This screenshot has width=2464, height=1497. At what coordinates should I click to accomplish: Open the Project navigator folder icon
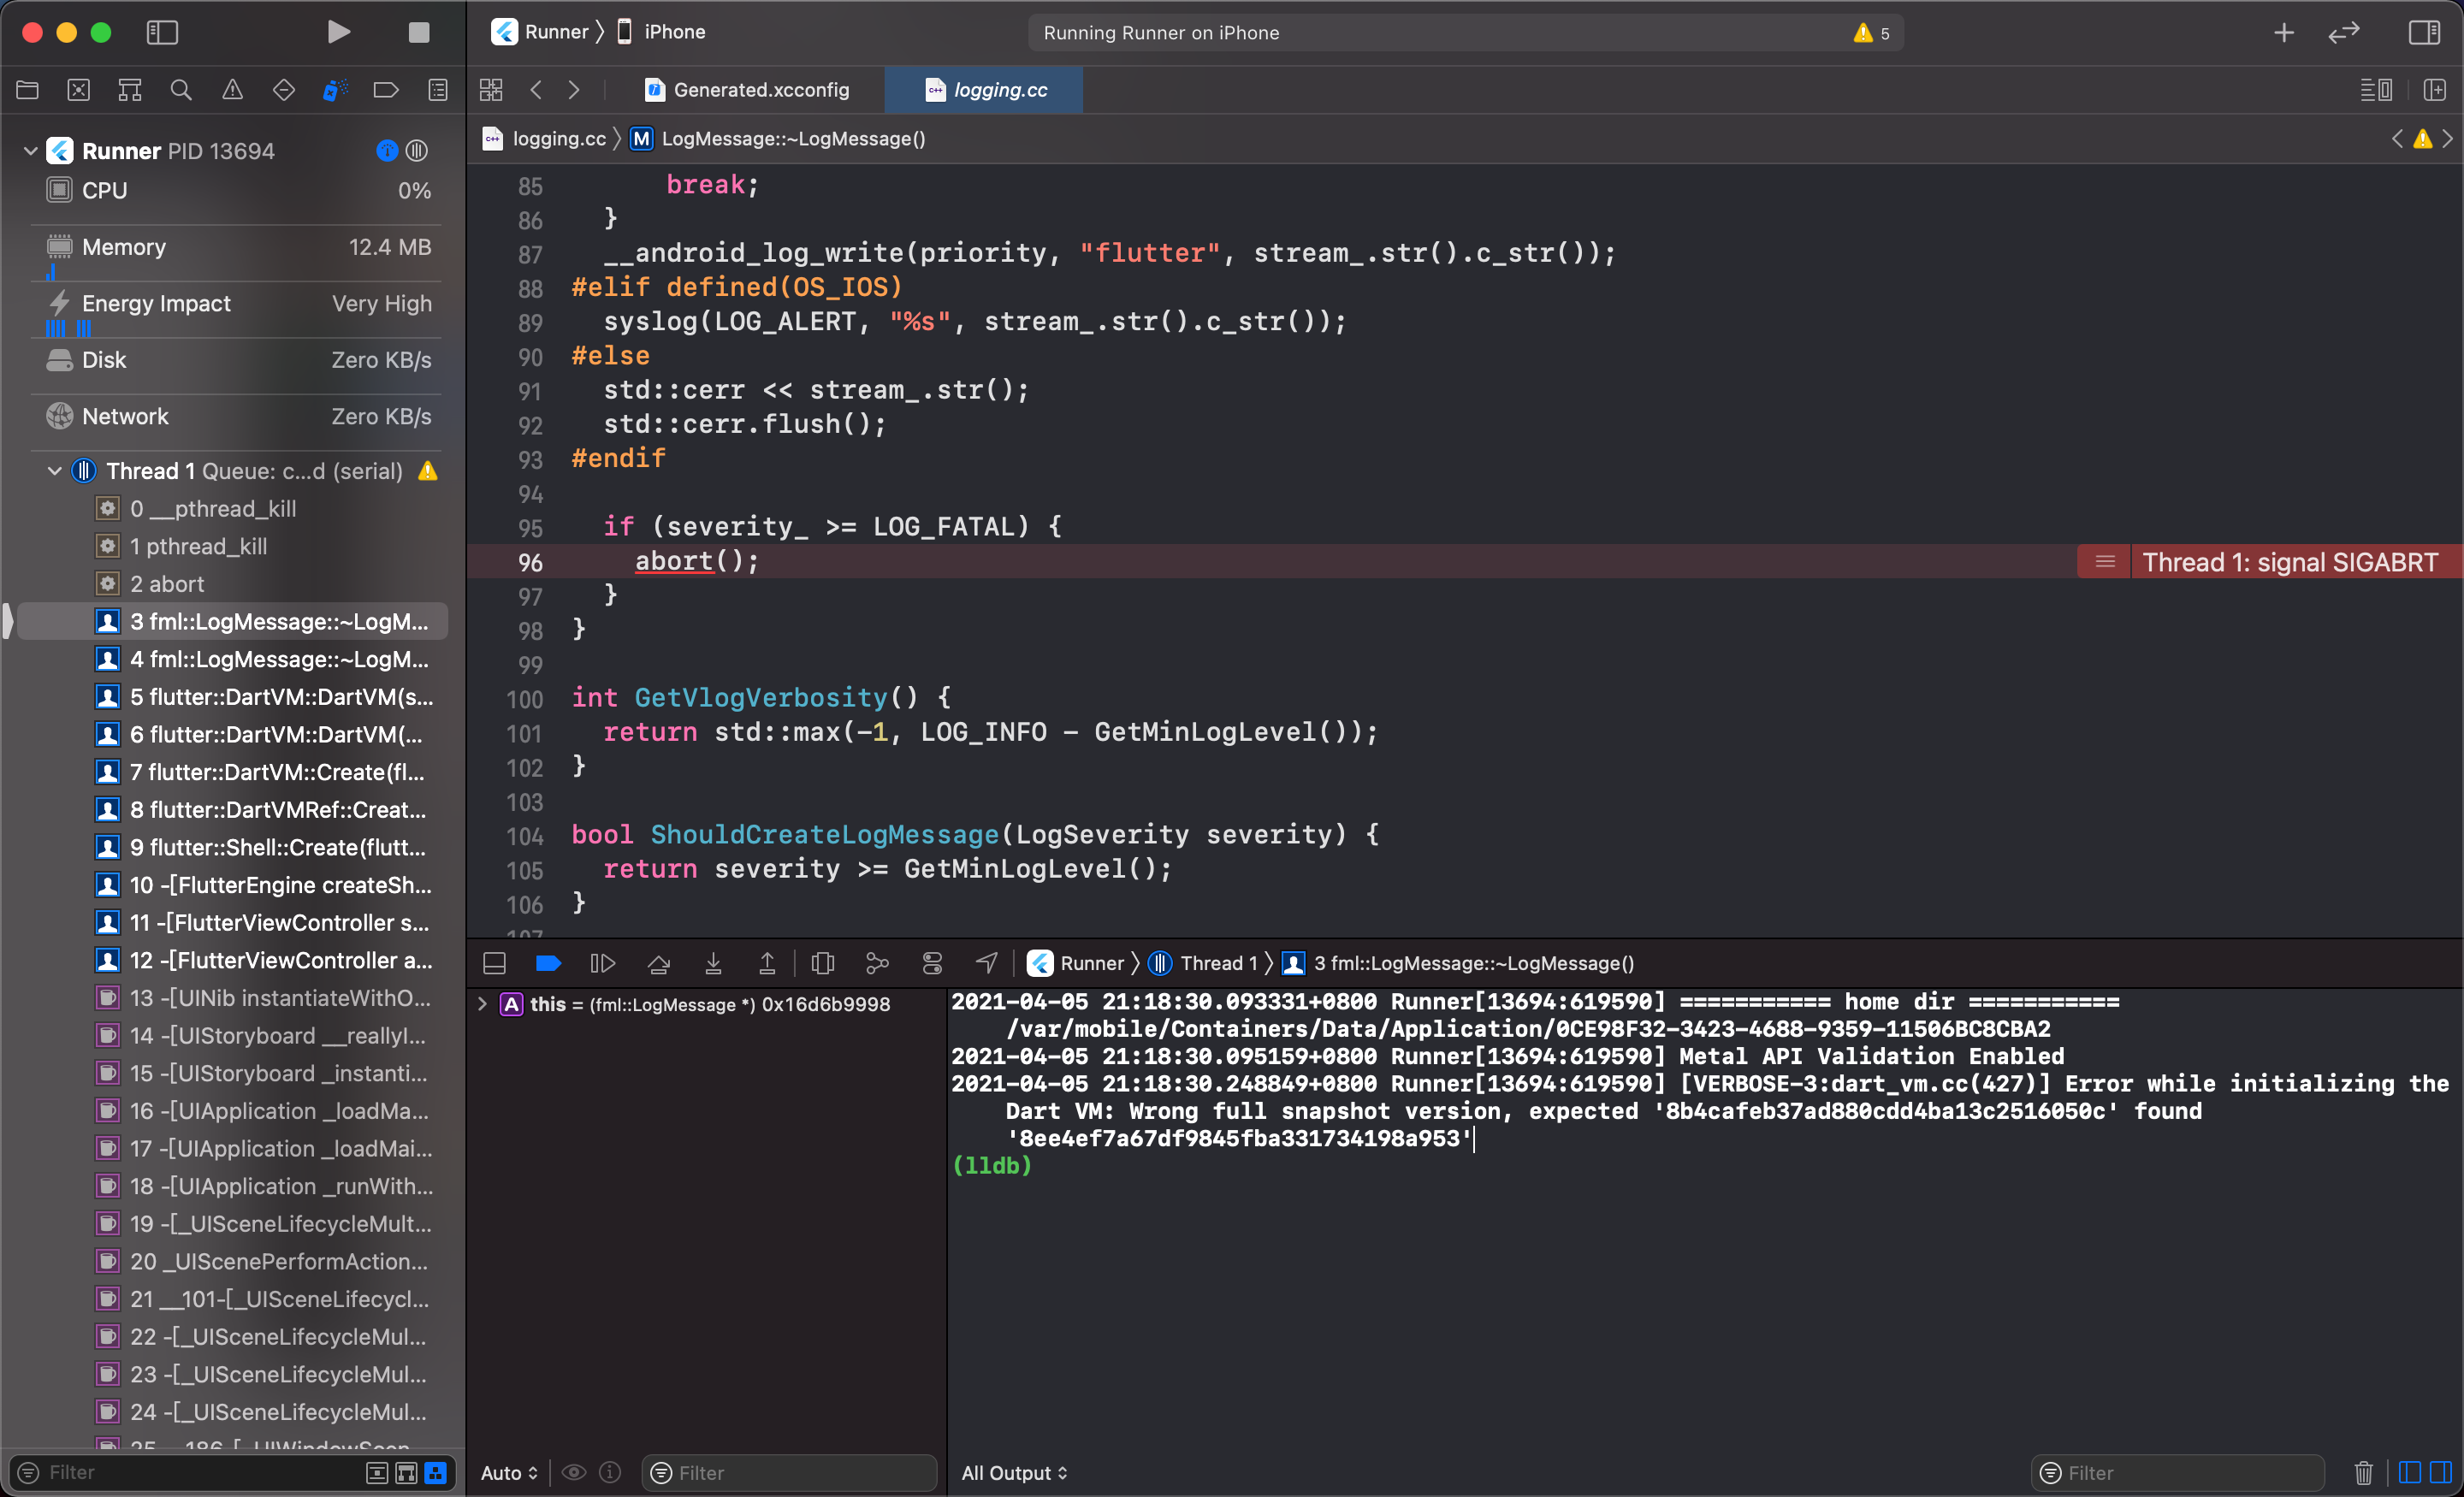coord(27,89)
